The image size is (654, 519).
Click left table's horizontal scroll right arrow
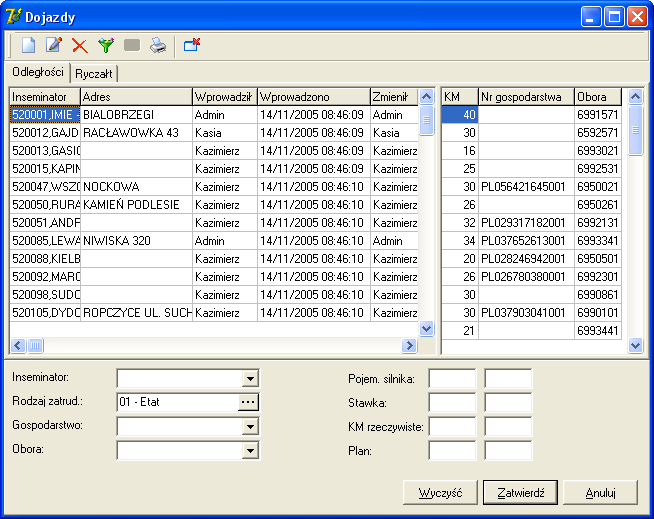pyautogui.click(x=409, y=345)
